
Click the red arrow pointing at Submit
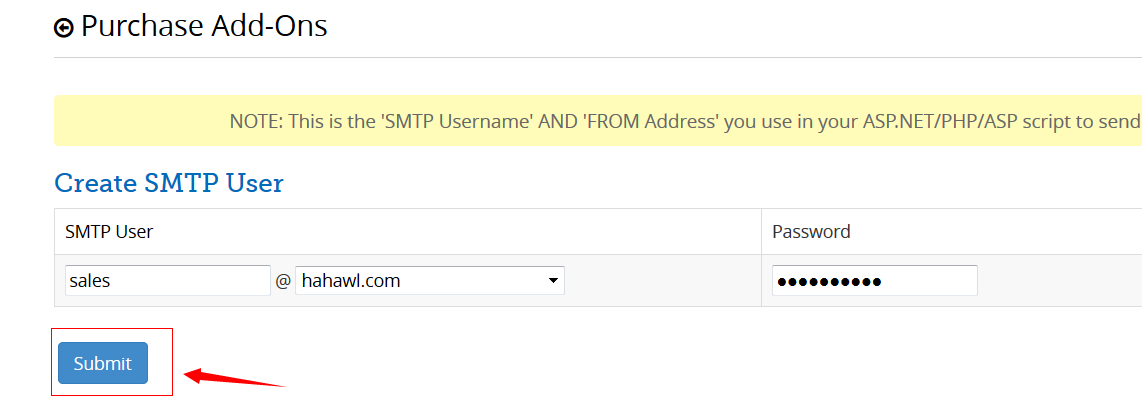coord(235,377)
